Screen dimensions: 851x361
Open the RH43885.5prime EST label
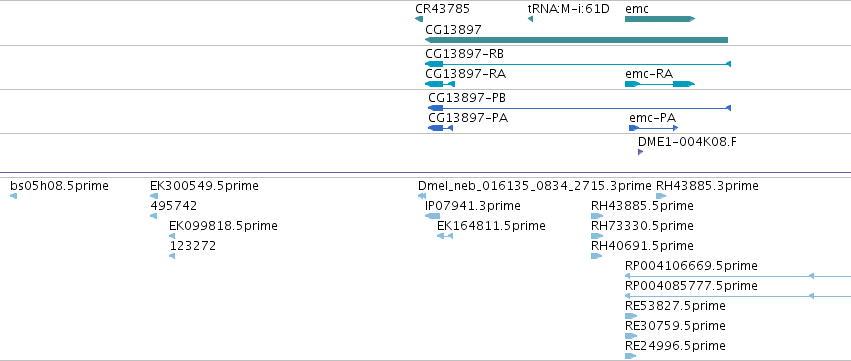[643, 206]
